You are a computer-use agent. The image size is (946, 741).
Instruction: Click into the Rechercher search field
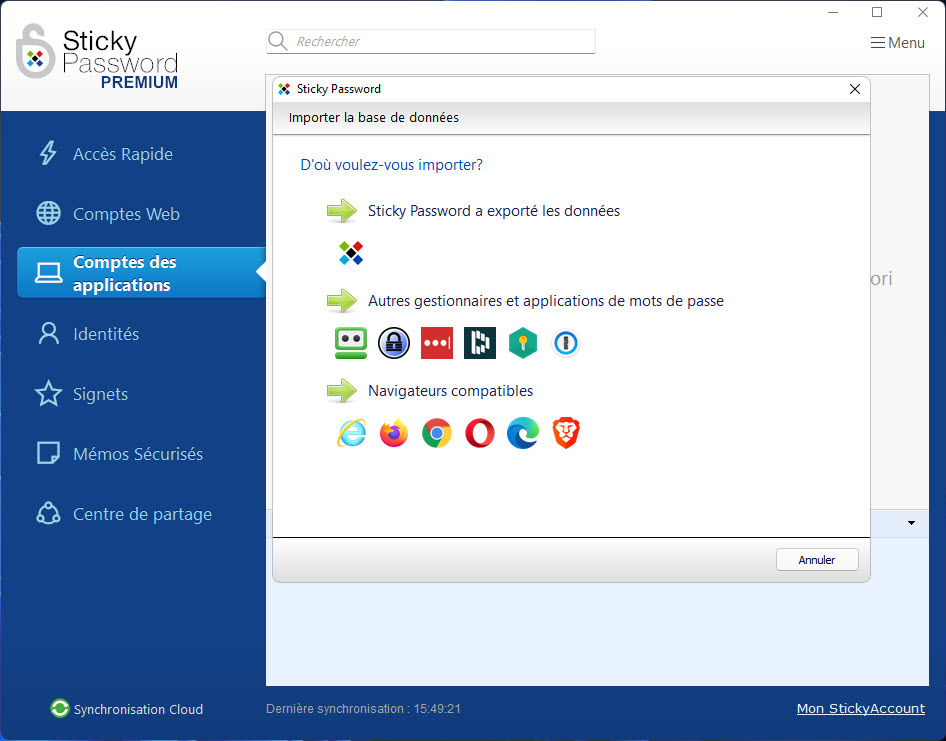click(x=431, y=41)
